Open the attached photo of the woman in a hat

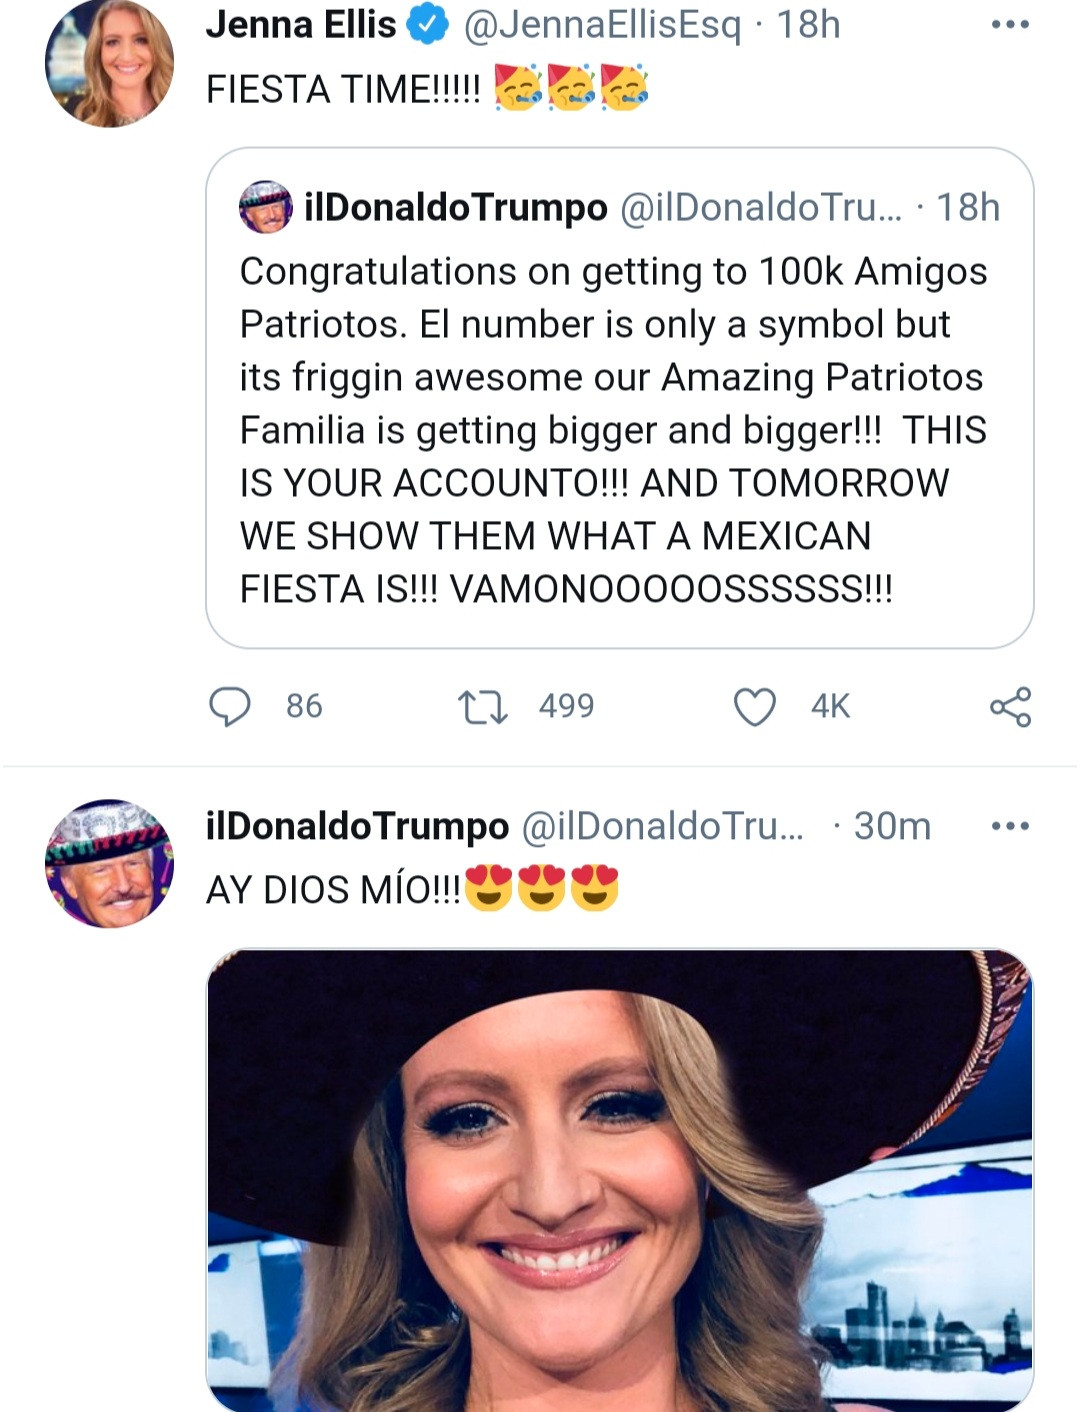[x=620, y=1180]
